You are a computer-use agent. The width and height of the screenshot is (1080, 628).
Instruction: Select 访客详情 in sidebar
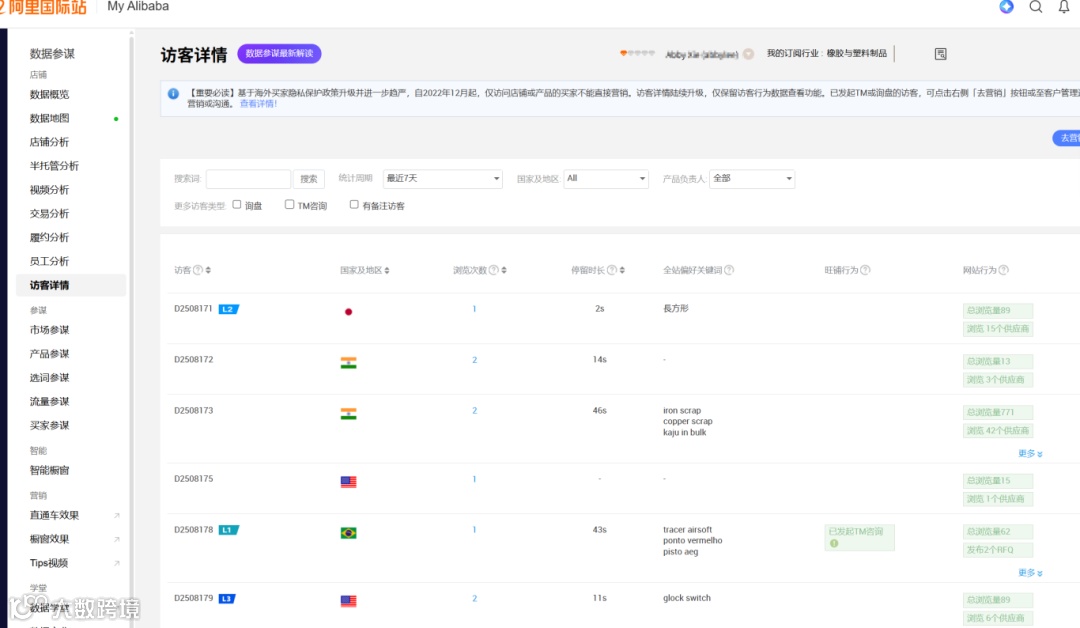[71, 285]
